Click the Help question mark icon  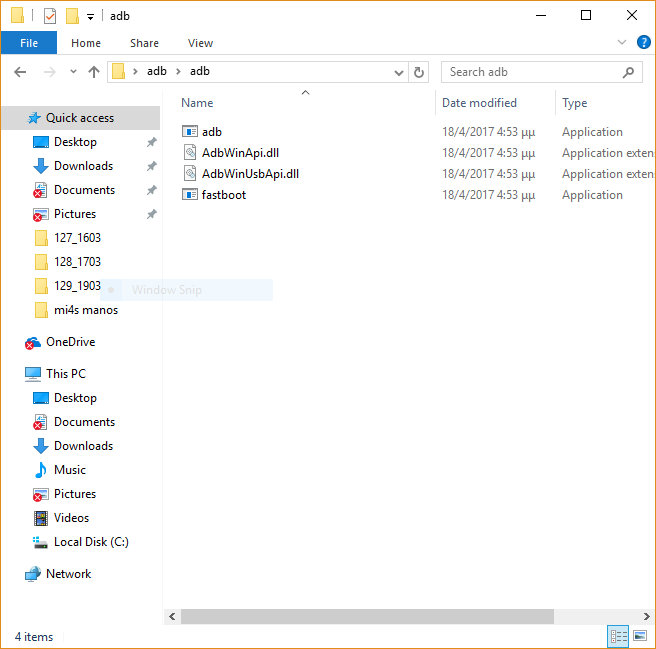click(641, 43)
